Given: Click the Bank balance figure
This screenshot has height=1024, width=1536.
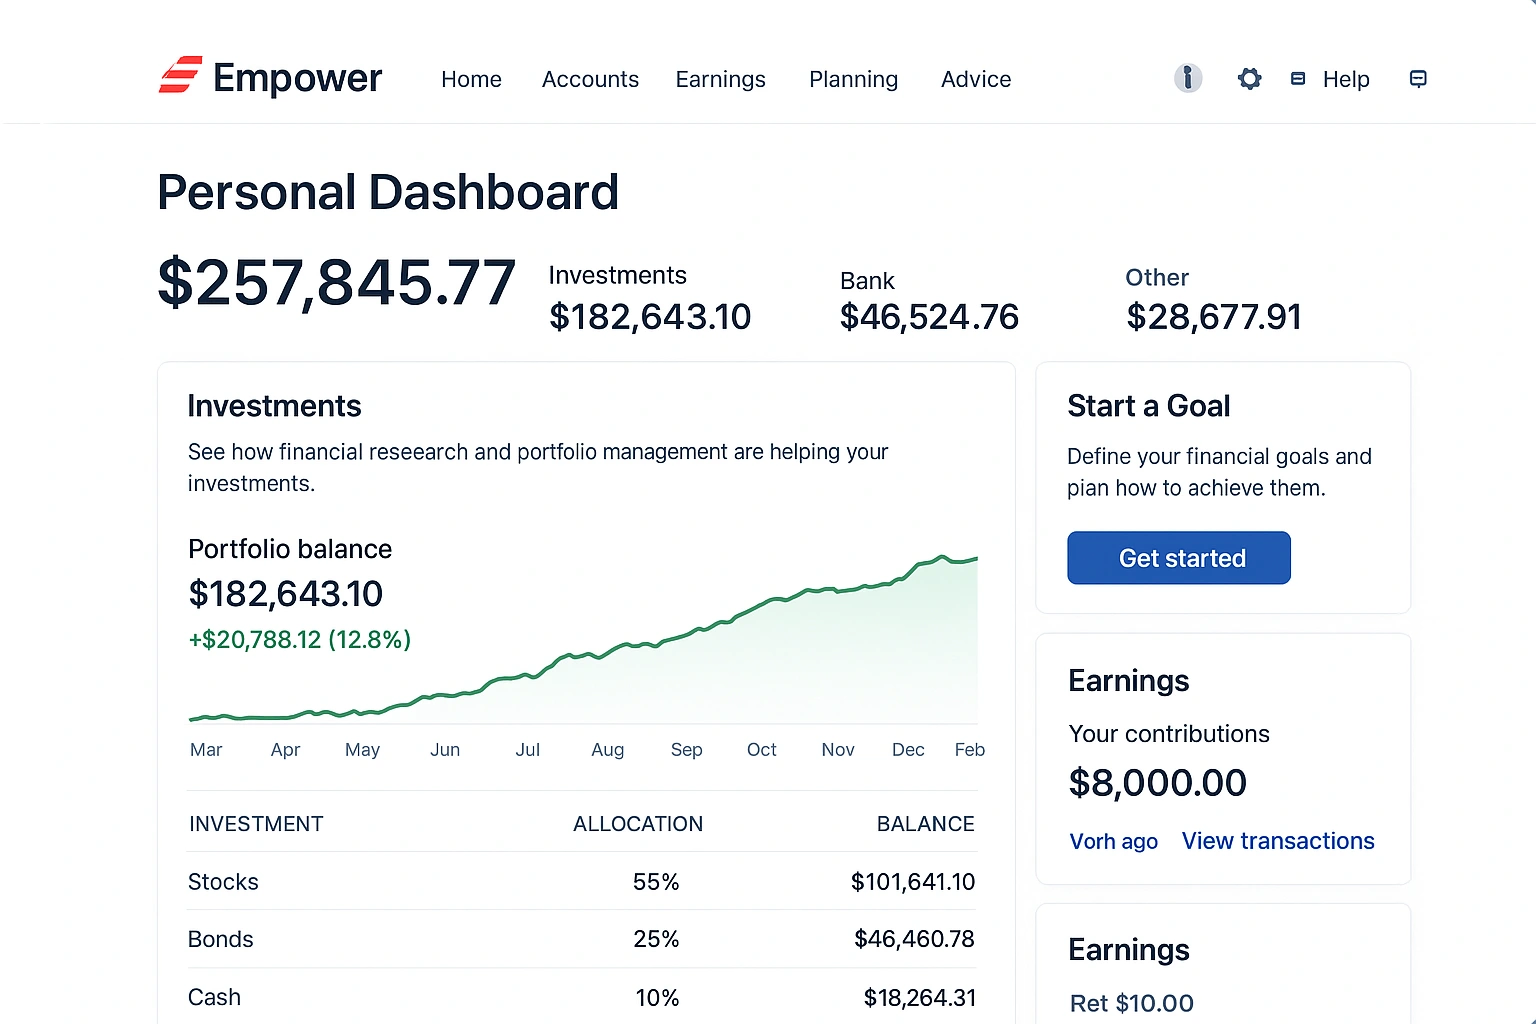Looking at the screenshot, I should [x=928, y=317].
